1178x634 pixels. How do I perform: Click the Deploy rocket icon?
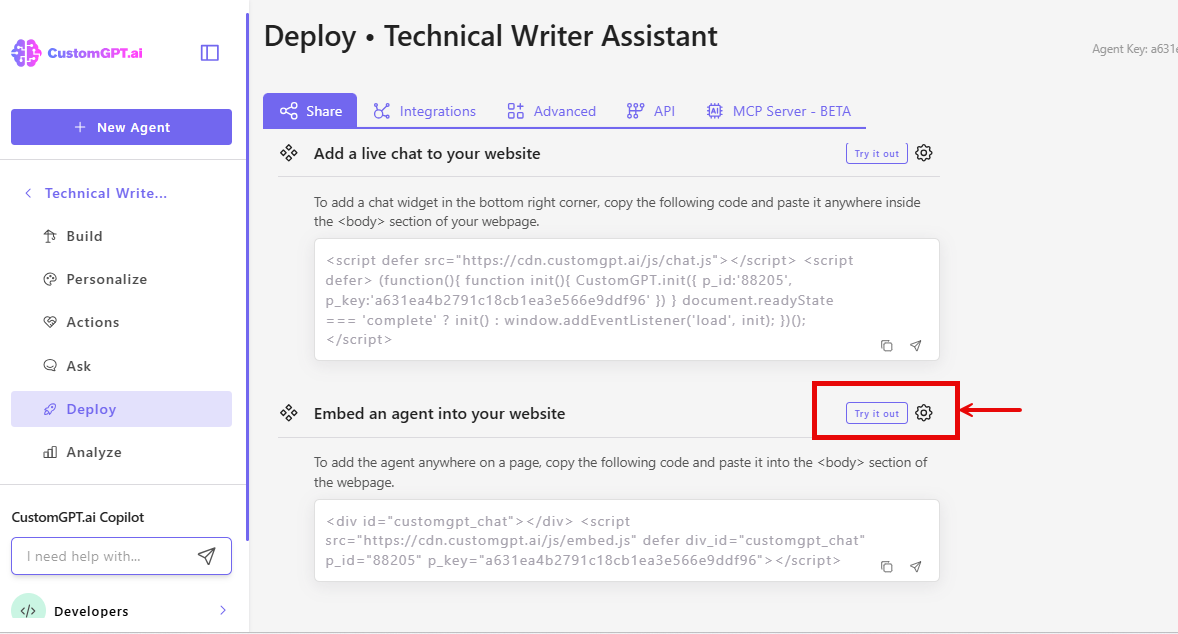click(50, 409)
